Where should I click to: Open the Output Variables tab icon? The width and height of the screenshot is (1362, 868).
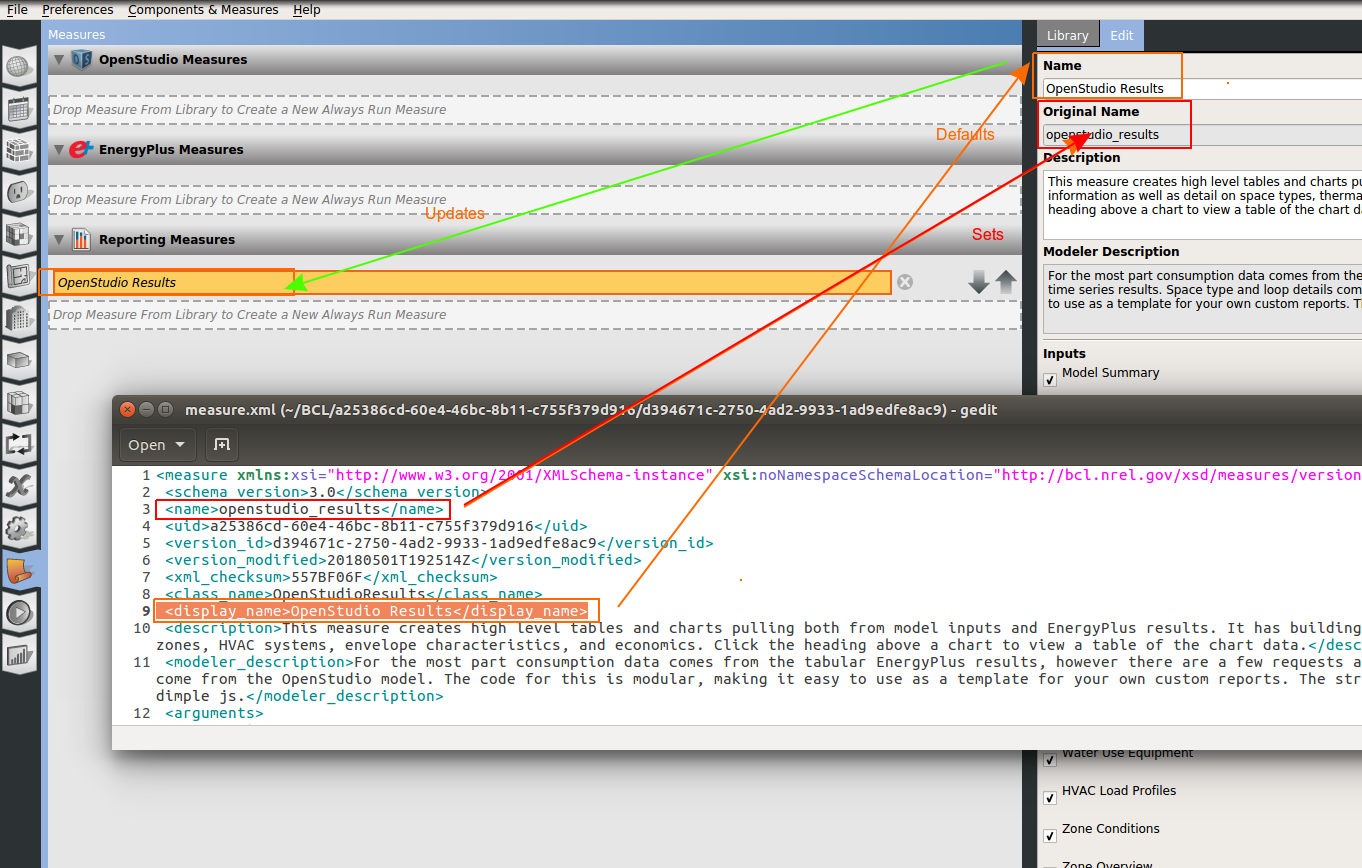tap(18, 486)
